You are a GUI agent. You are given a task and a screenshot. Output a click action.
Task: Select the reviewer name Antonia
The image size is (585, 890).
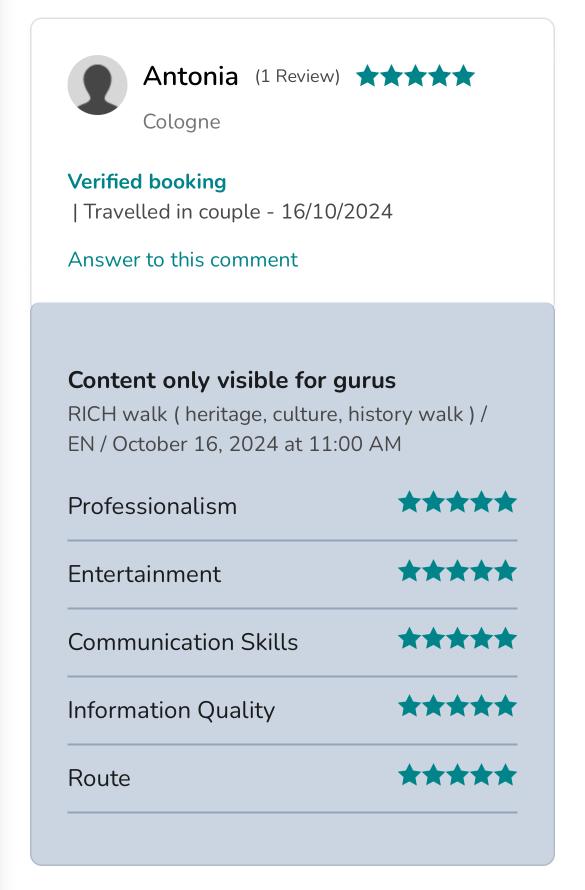[x=191, y=76]
